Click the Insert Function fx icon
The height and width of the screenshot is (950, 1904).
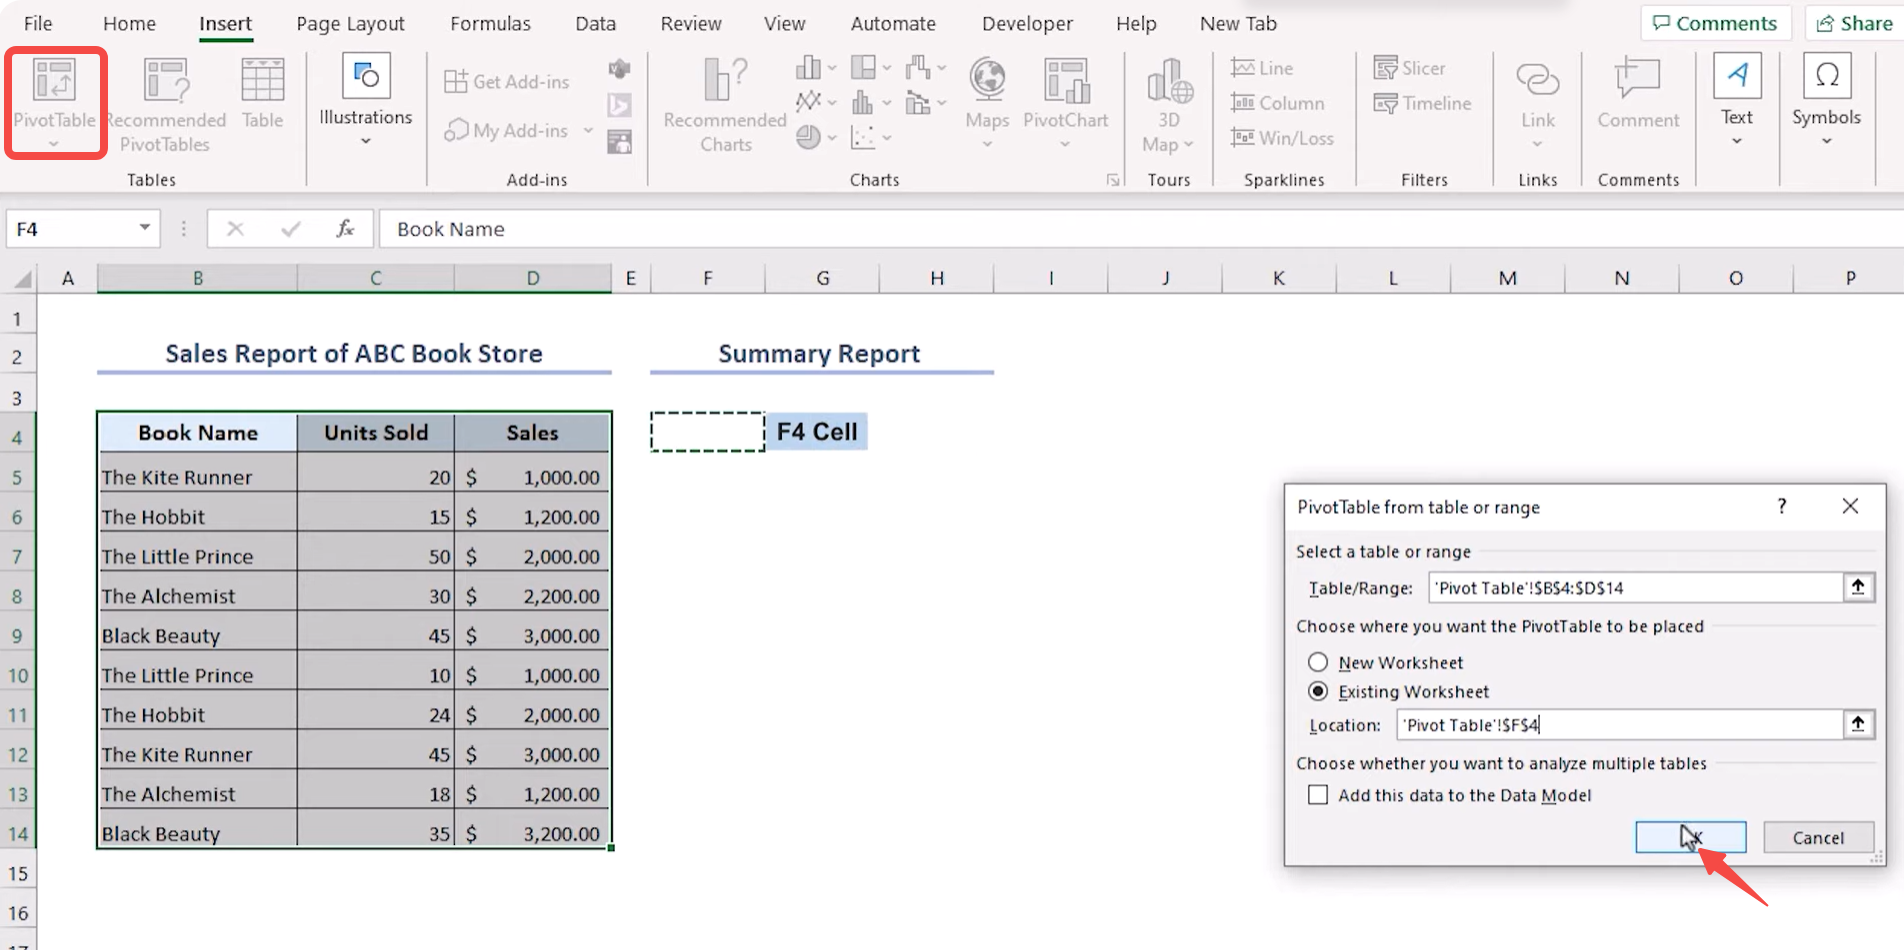[345, 229]
